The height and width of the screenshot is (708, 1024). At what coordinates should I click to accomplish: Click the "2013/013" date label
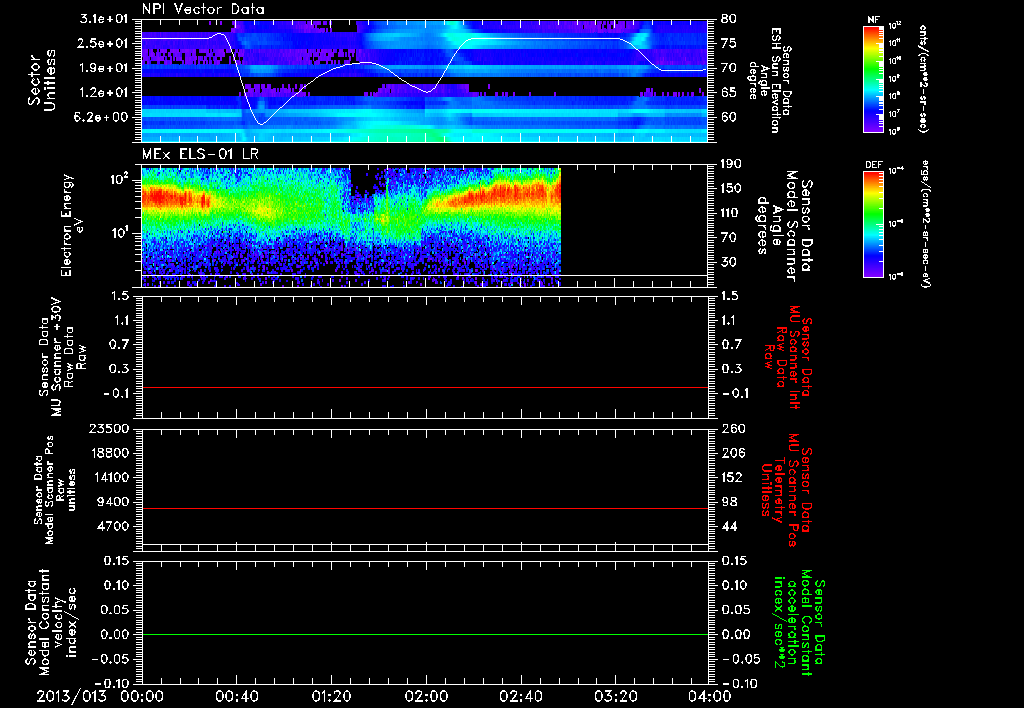(71, 696)
